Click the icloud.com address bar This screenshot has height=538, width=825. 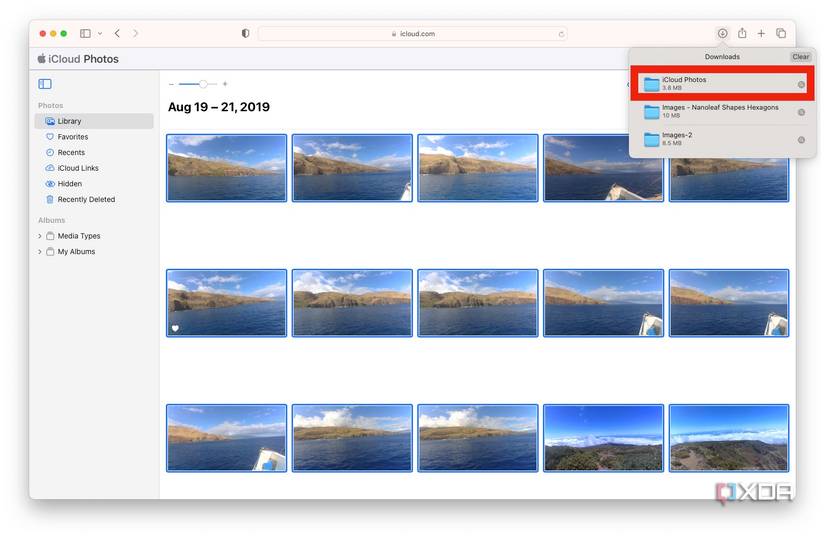point(412,34)
